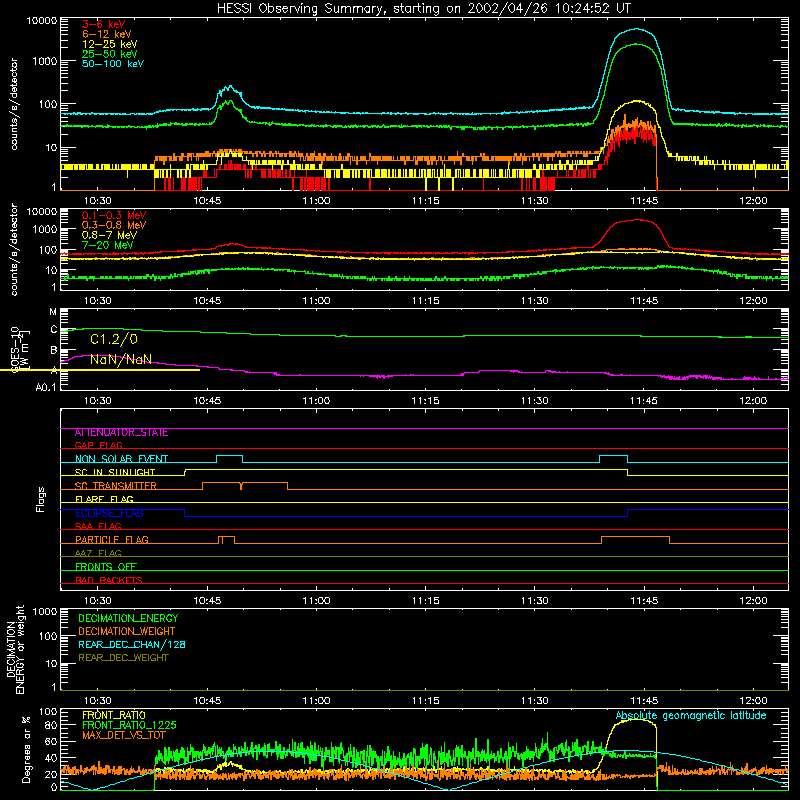The image size is (800, 800).
Task: Select the DECIMATION_WEIGHT legend entry
Action: (127, 632)
